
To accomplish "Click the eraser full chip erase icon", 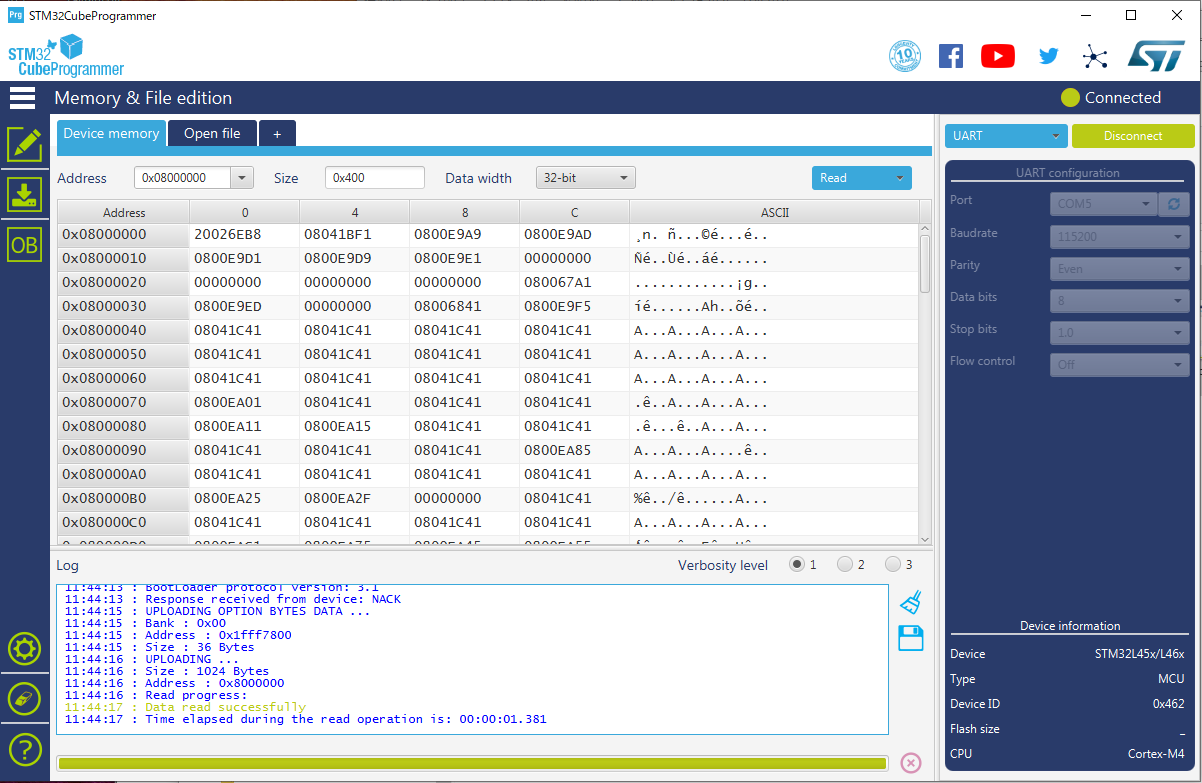I will coord(24,698).
